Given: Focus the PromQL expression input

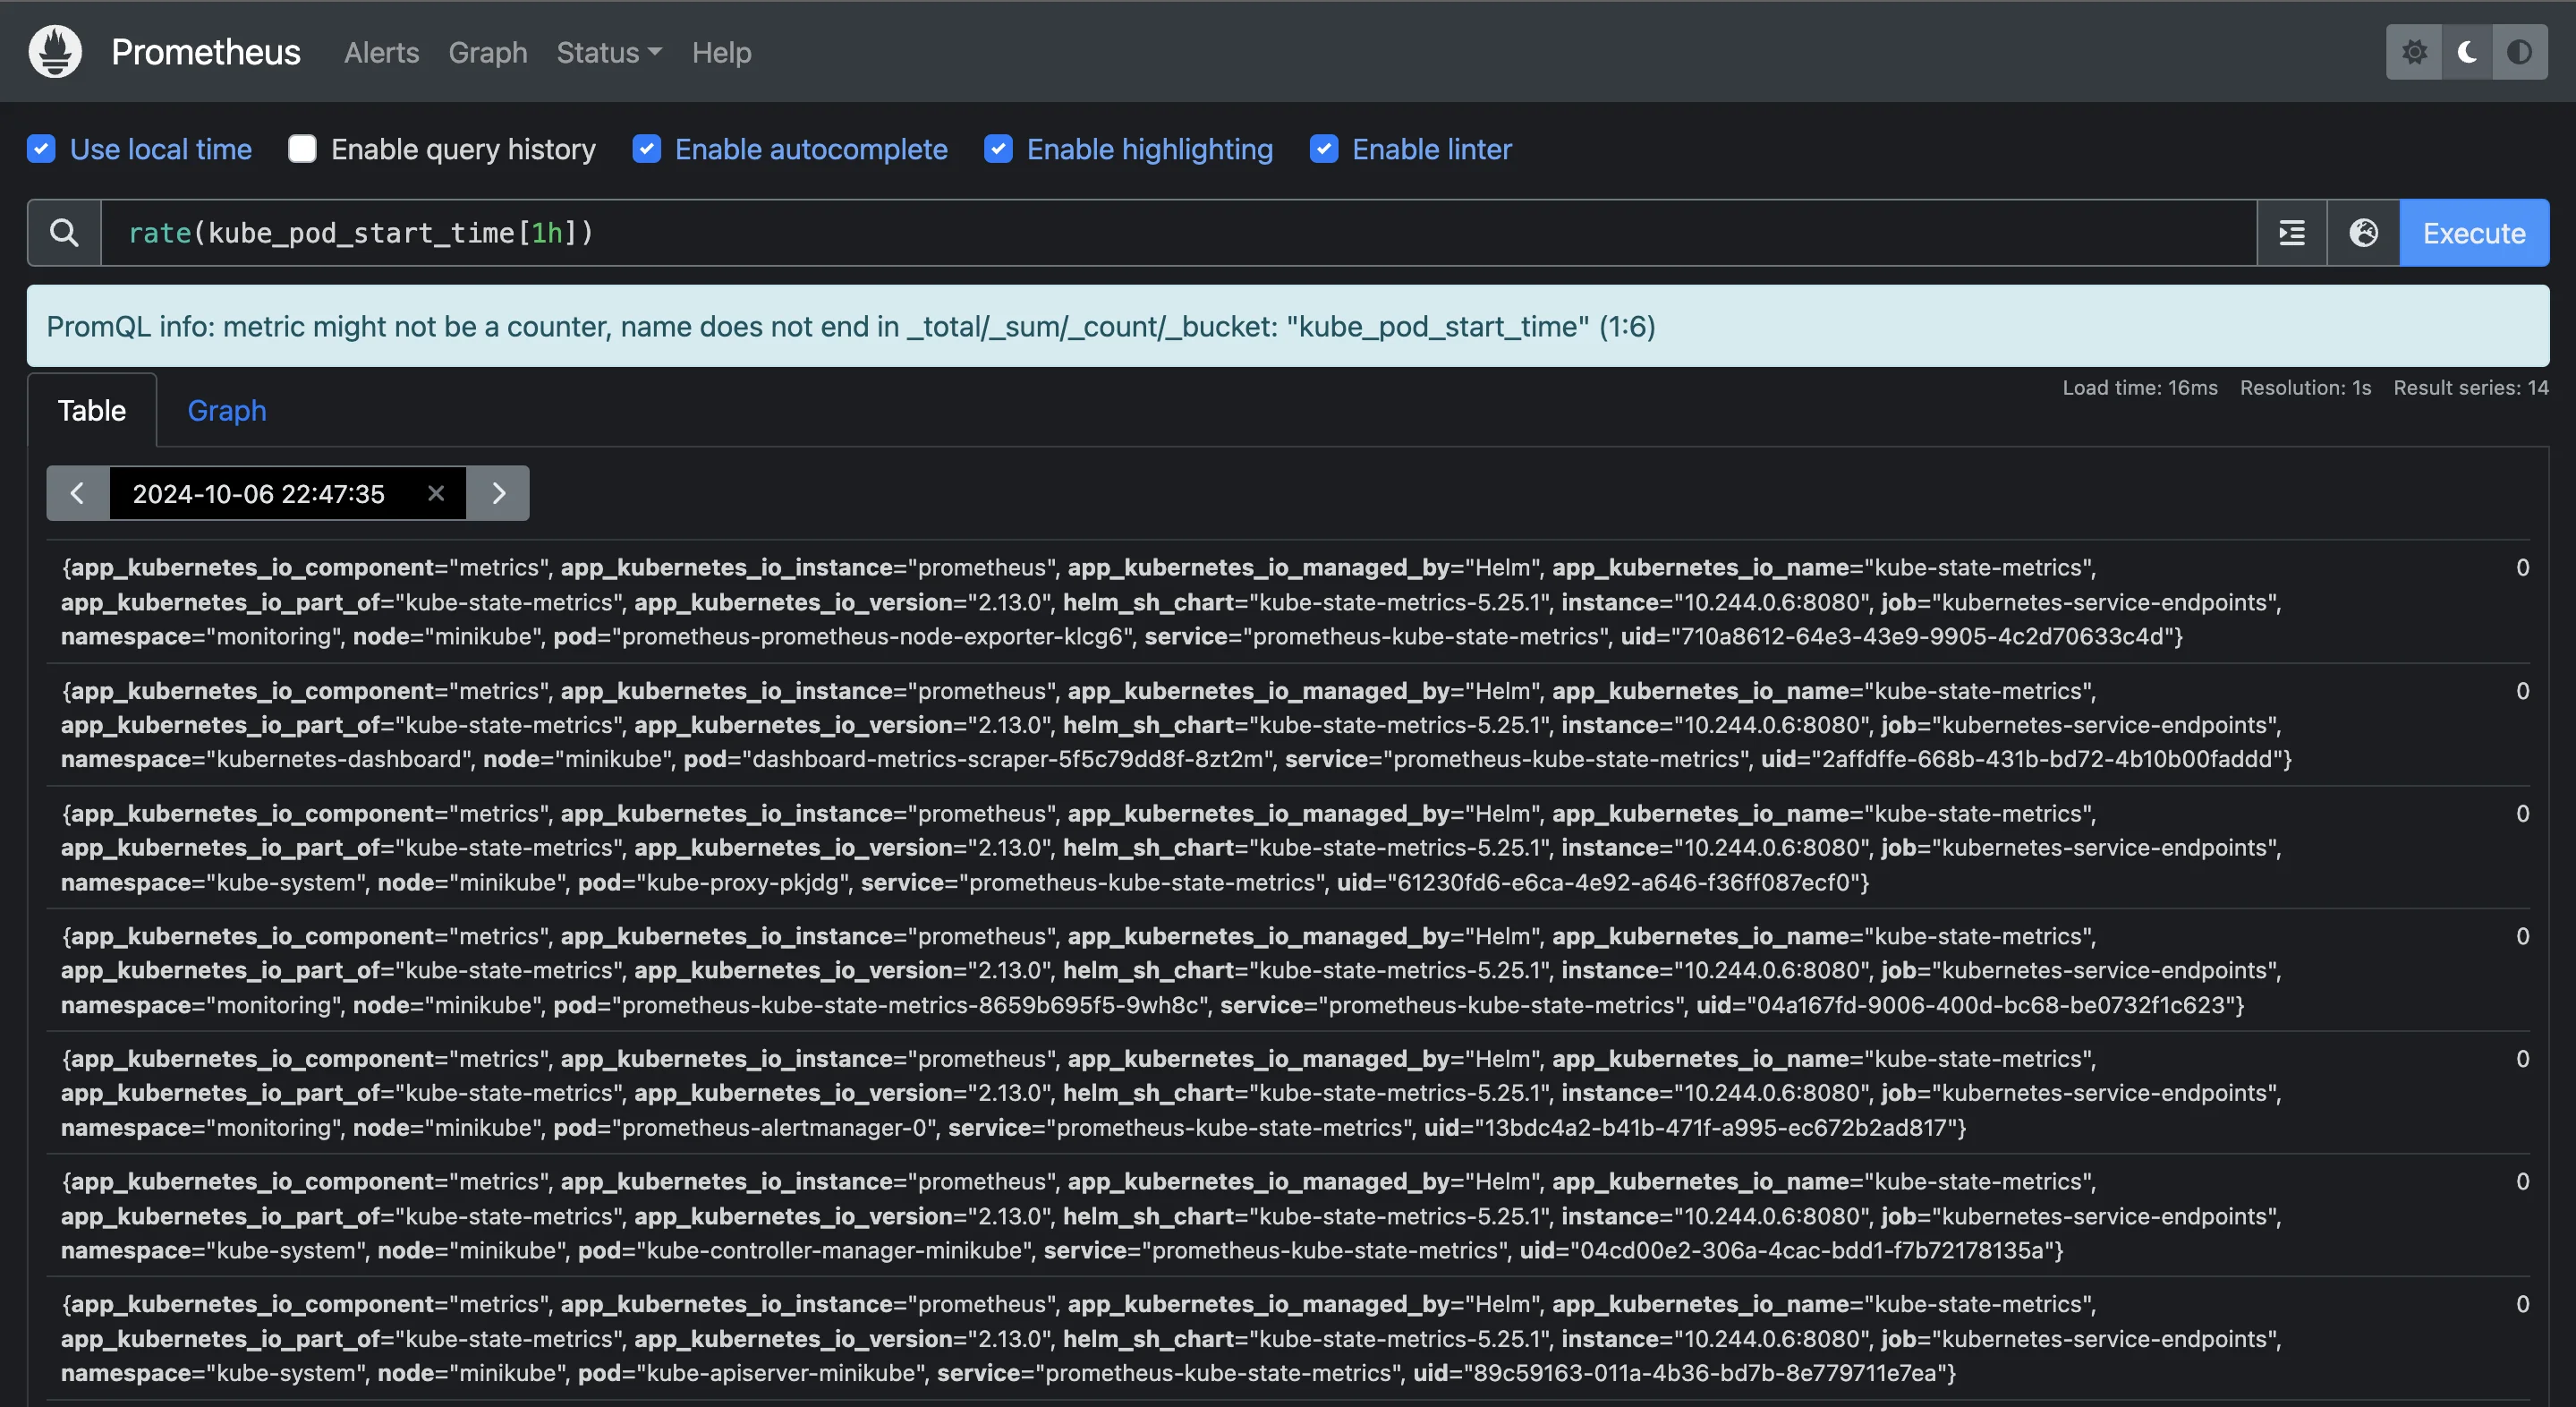Looking at the screenshot, I should pos(1178,233).
